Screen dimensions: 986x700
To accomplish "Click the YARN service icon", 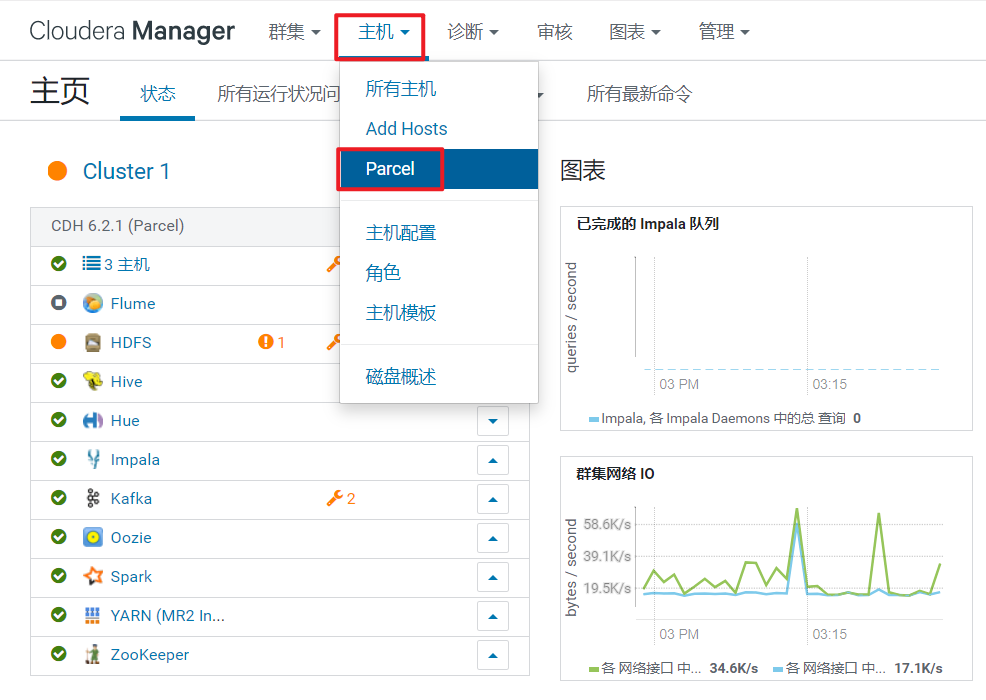I will tap(92, 615).
